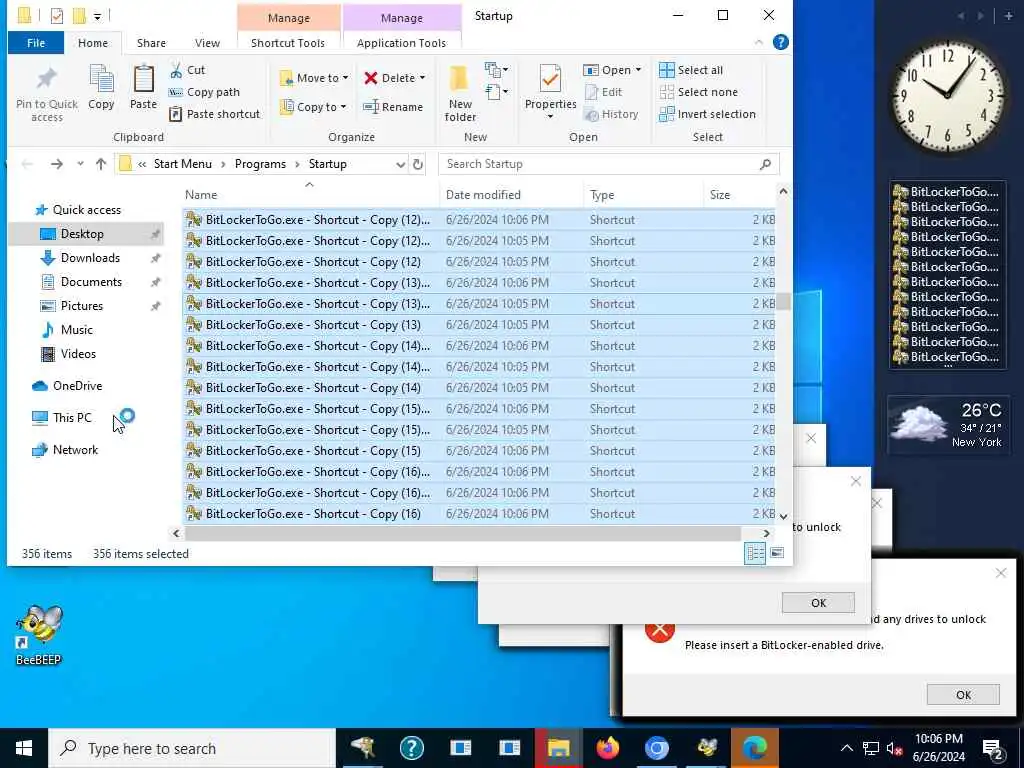Open This PC in the navigation pane

point(72,418)
